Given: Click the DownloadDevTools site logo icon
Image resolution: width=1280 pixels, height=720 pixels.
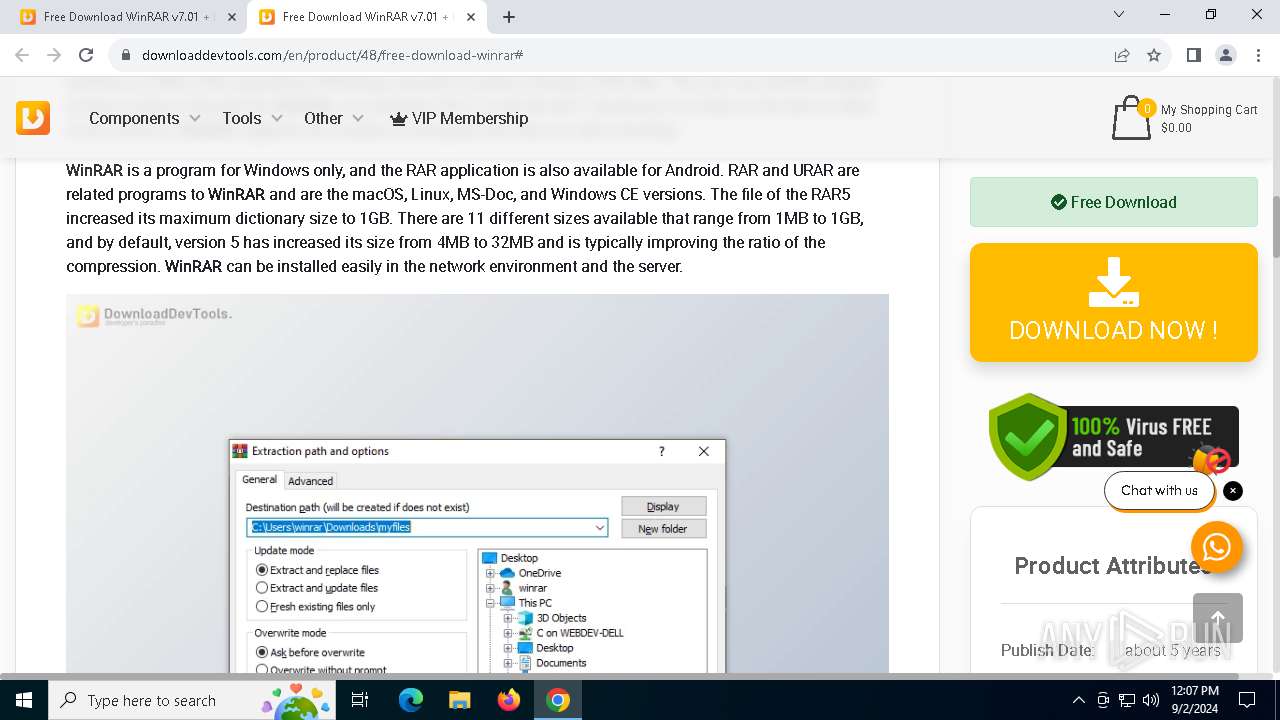Looking at the screenshot, I should [33, 118].
